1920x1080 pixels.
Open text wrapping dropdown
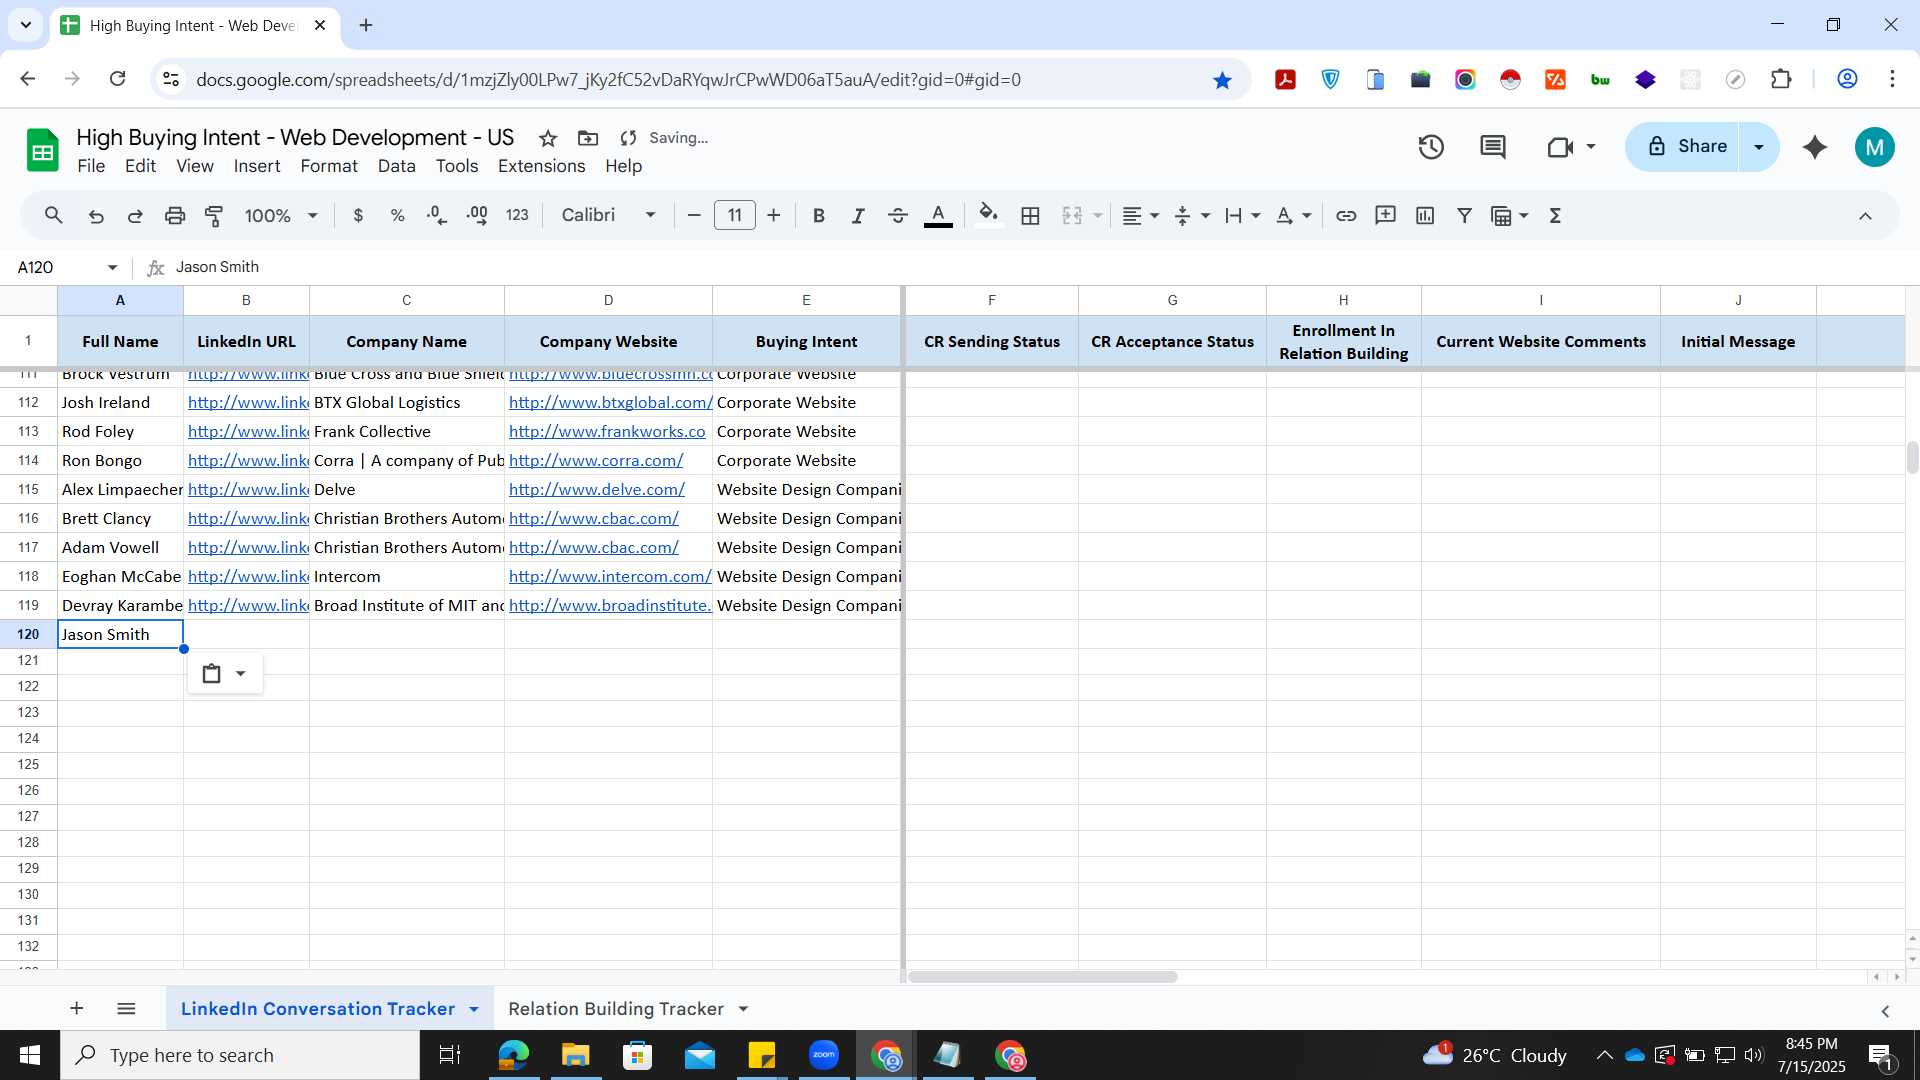click(1243, 215)
